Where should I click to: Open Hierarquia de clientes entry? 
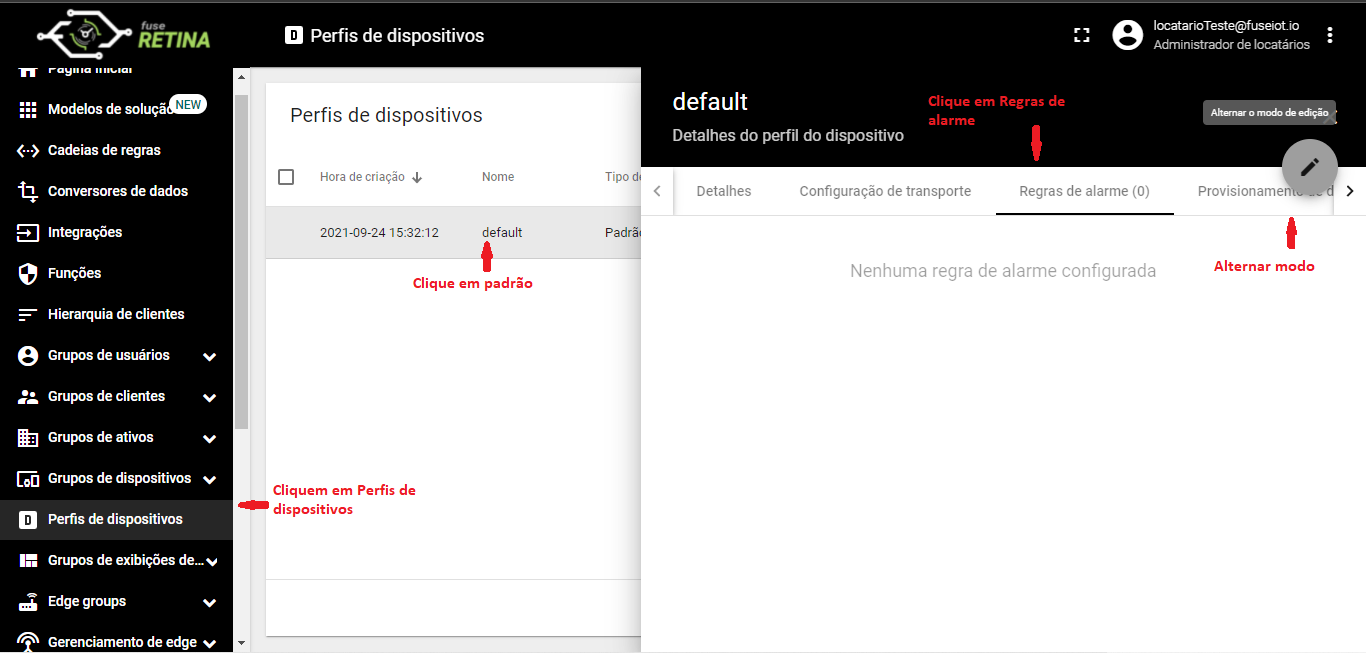(116, 314)
